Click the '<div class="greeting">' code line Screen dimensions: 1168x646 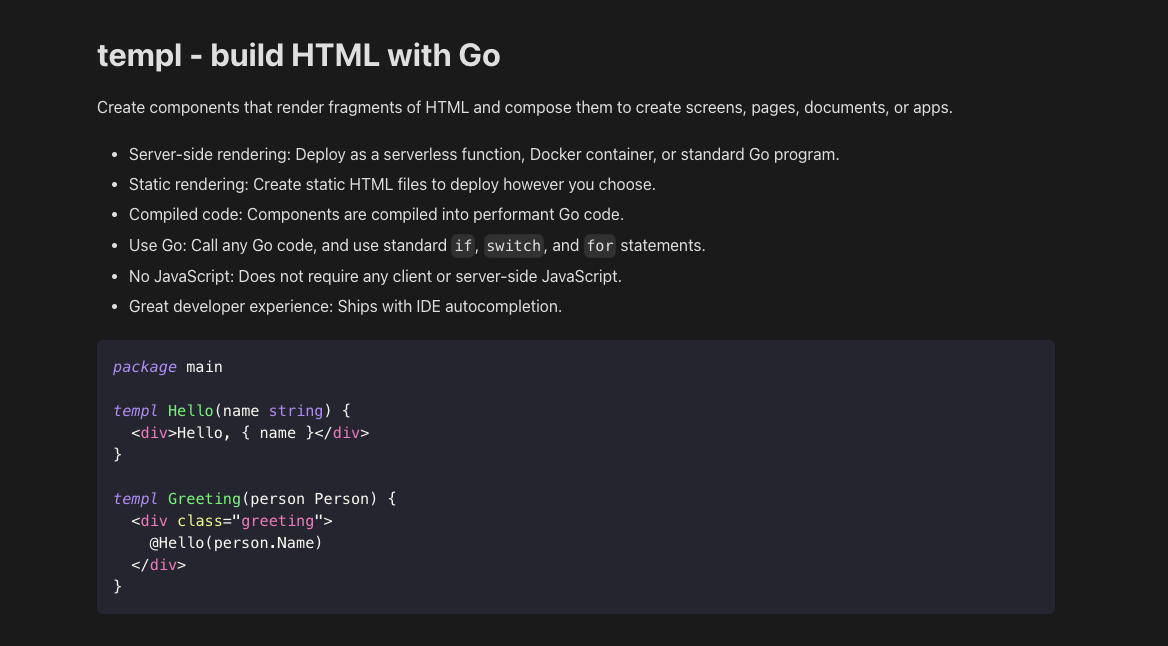point(232,521)
